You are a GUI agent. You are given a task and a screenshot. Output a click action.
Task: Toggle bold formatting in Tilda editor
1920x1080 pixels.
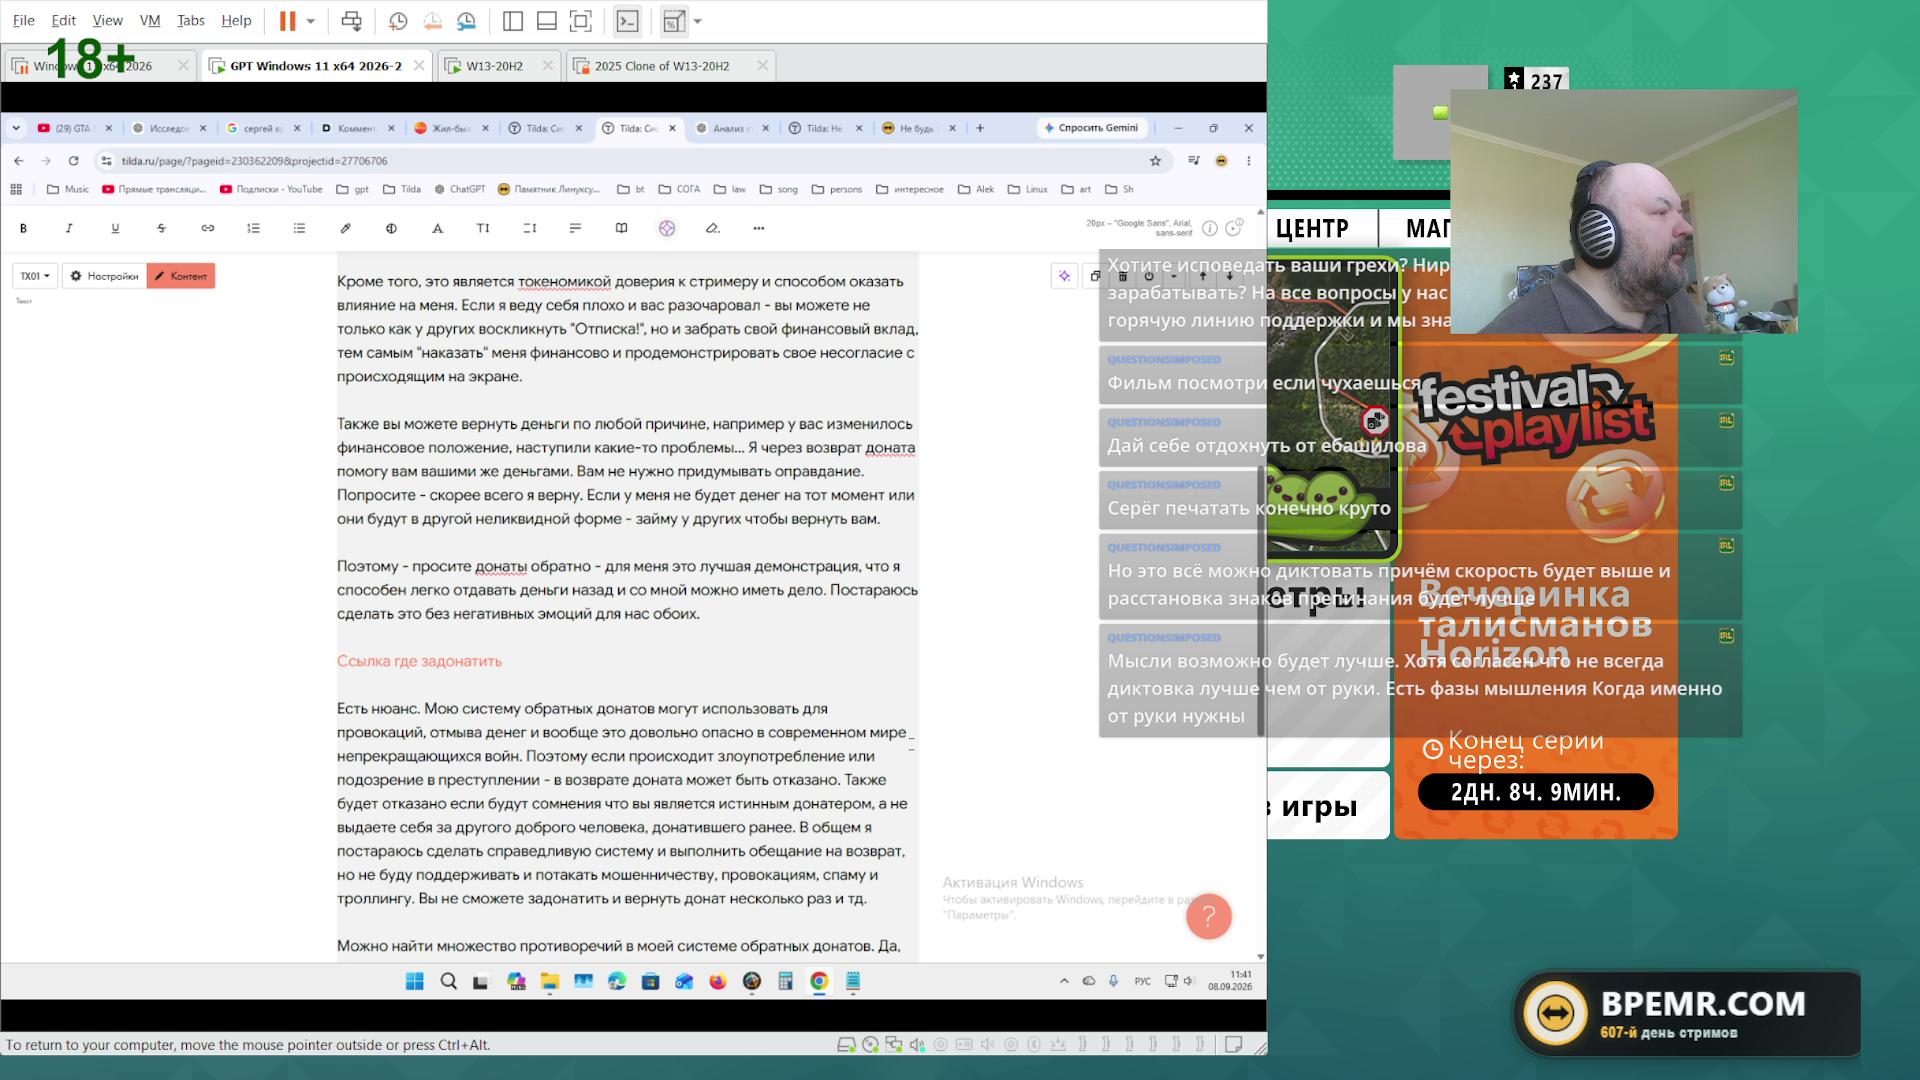pos(23,228)
